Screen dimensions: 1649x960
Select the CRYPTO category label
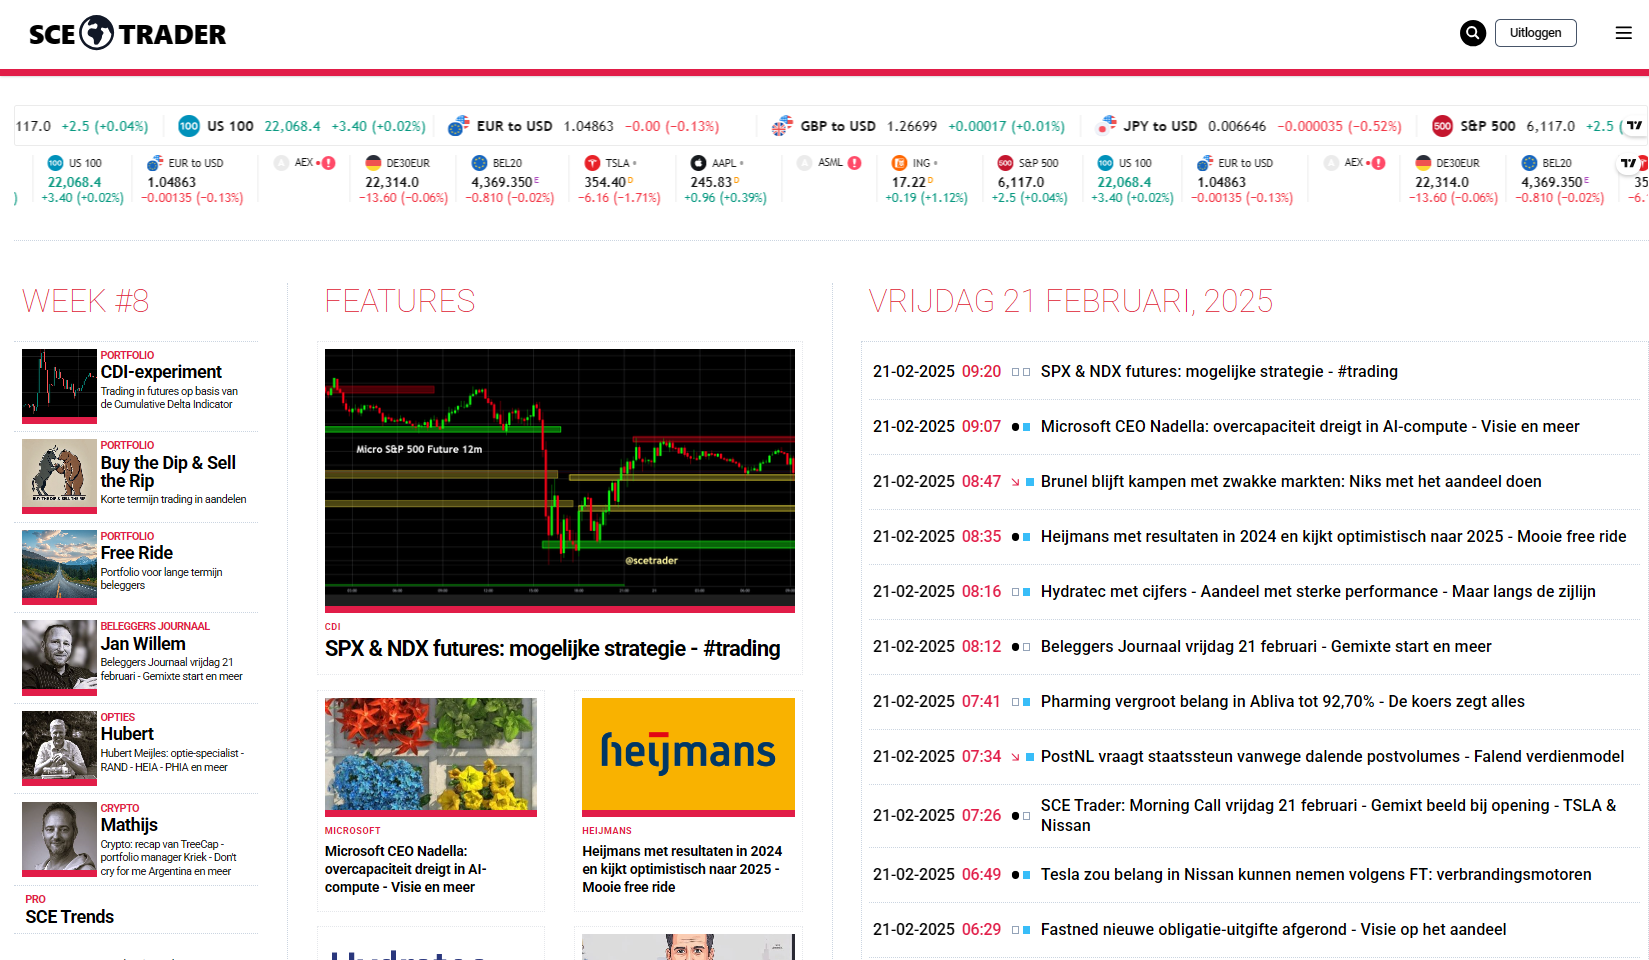[x=120, y=808]
